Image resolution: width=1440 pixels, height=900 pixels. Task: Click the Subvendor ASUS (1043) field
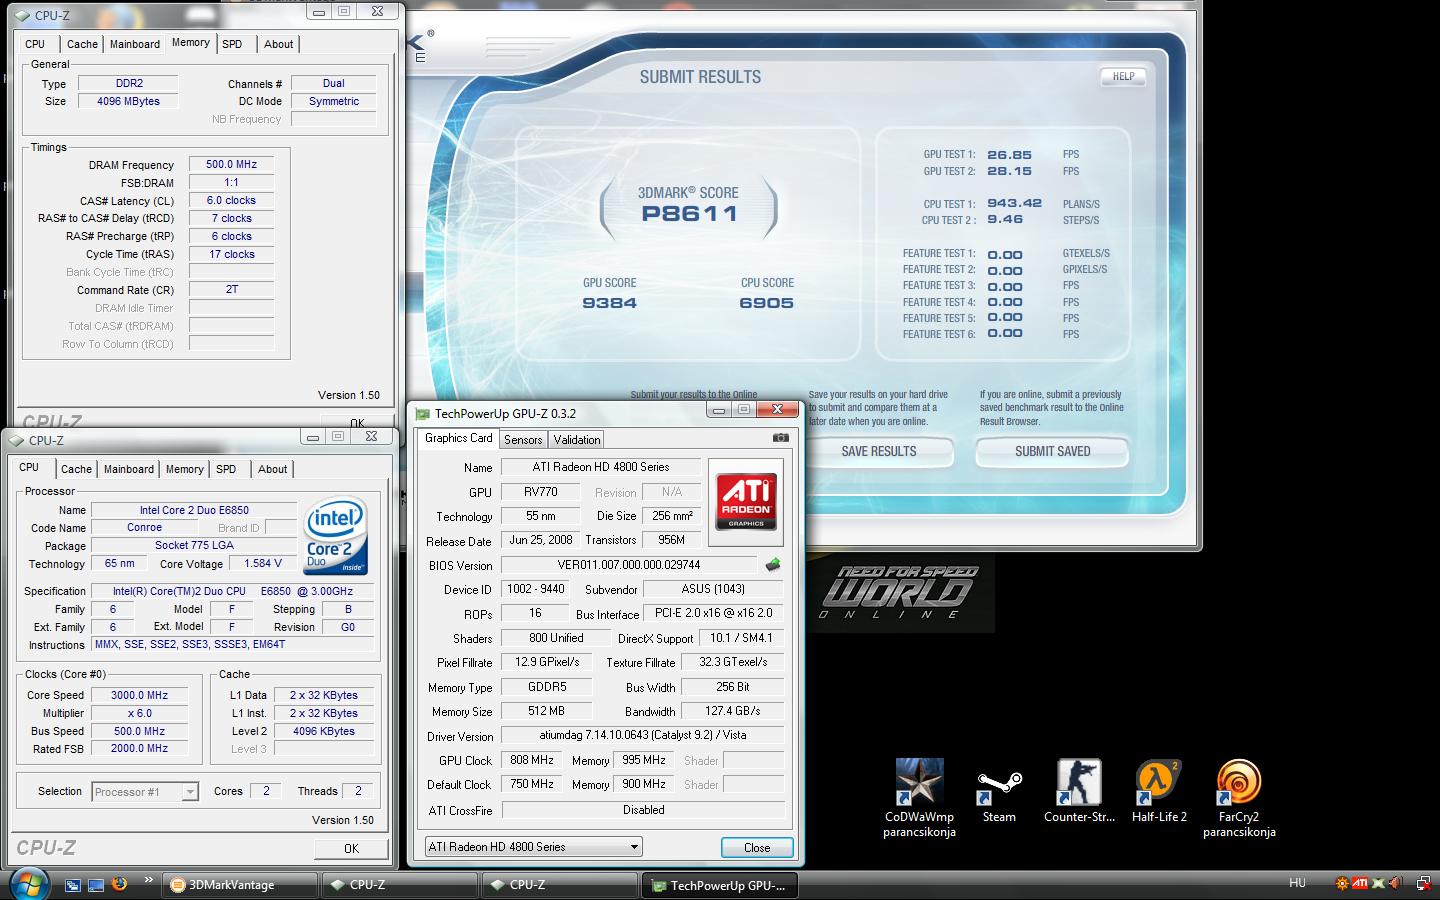coord(714,589)
